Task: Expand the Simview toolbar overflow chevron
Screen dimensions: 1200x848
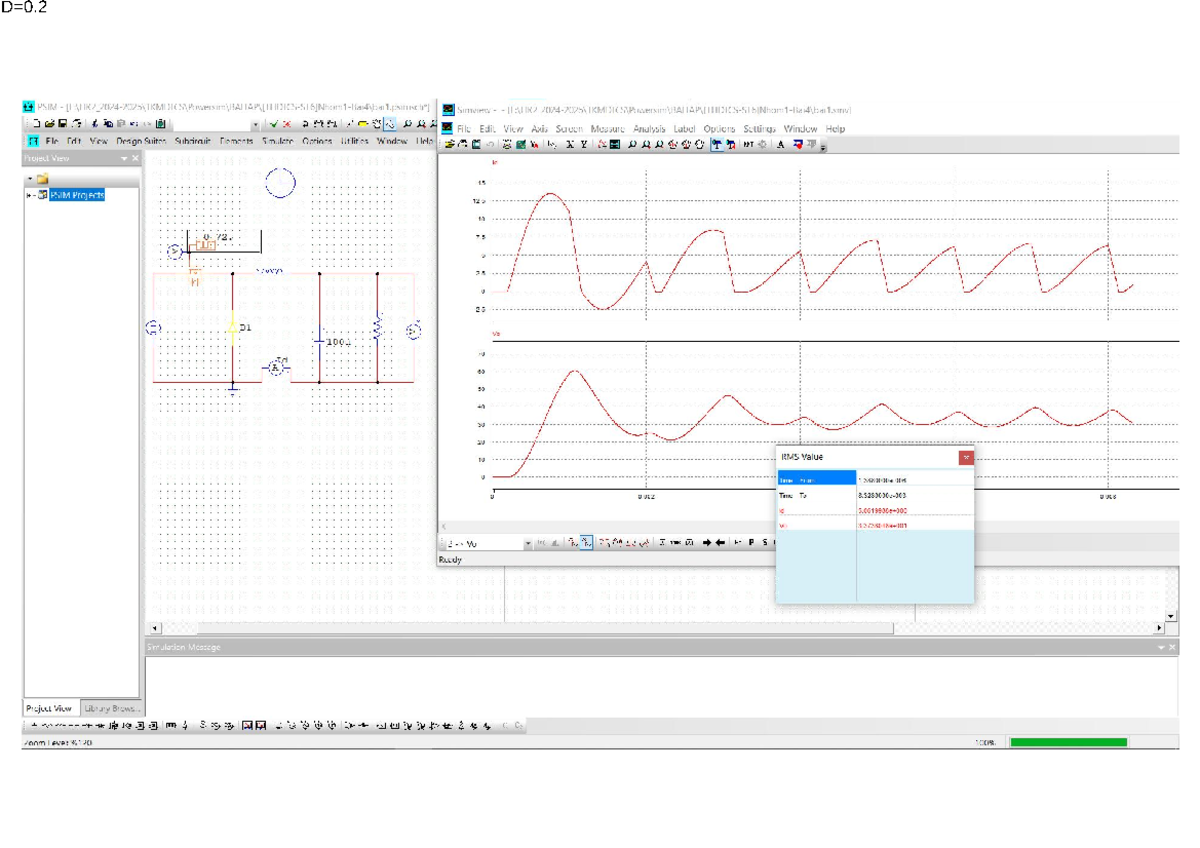Action: (823, 146)
